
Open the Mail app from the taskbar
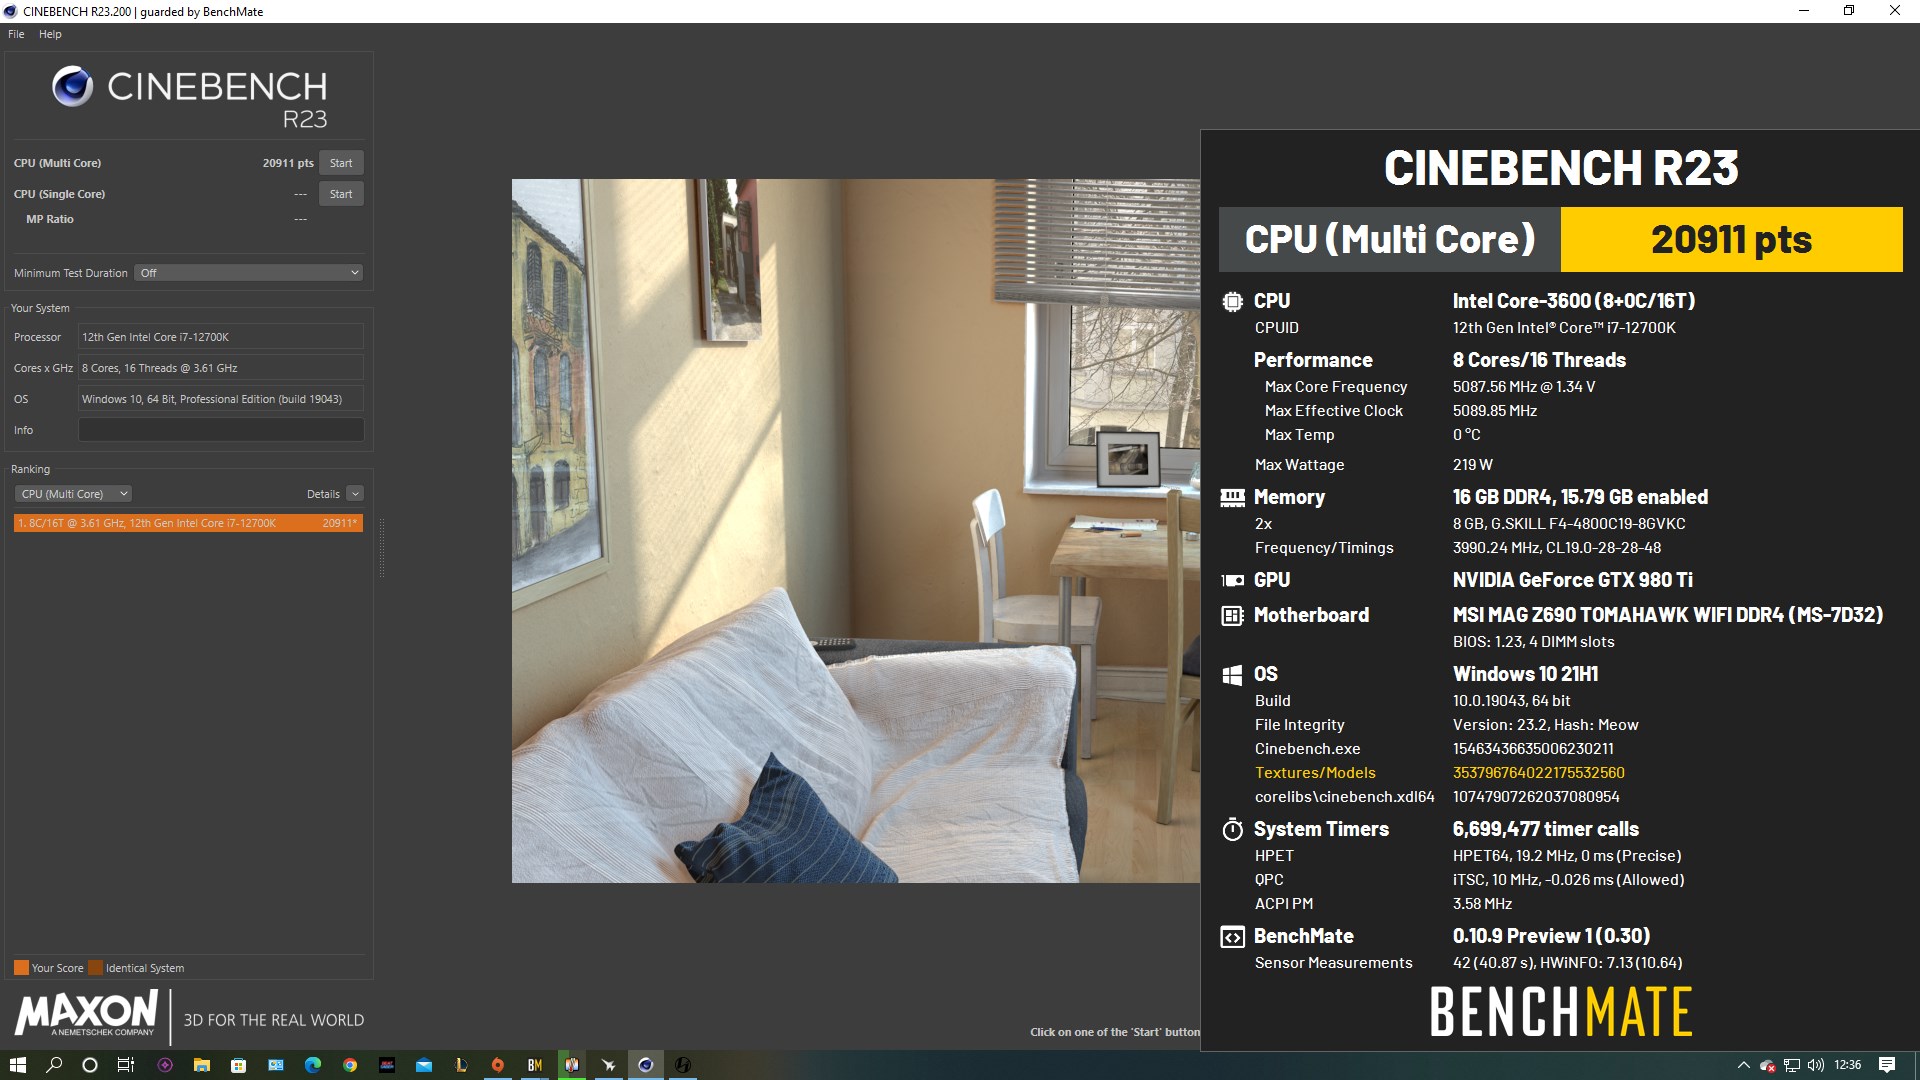click(424, 1065)
